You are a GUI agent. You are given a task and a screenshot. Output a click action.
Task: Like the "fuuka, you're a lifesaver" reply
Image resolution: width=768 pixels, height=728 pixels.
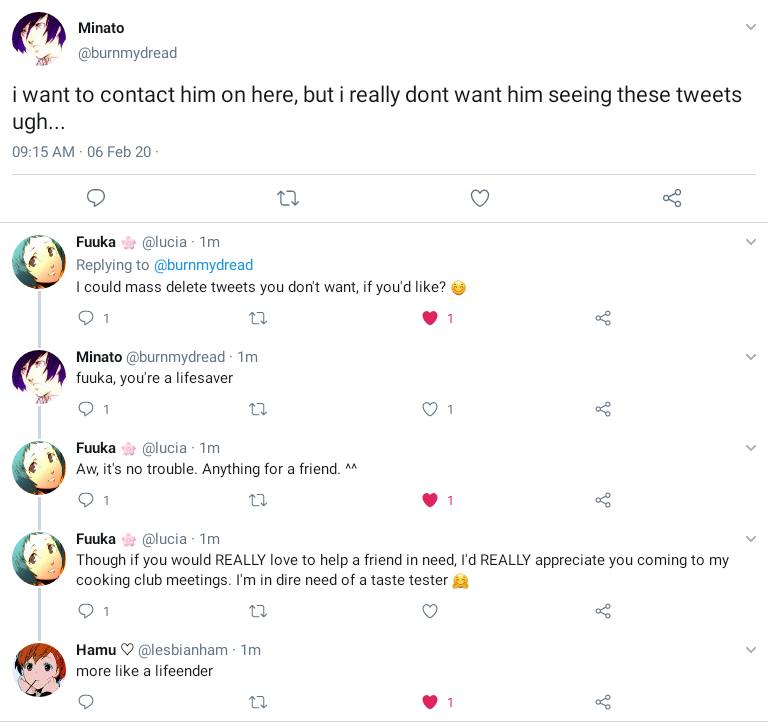click(430, 409)
